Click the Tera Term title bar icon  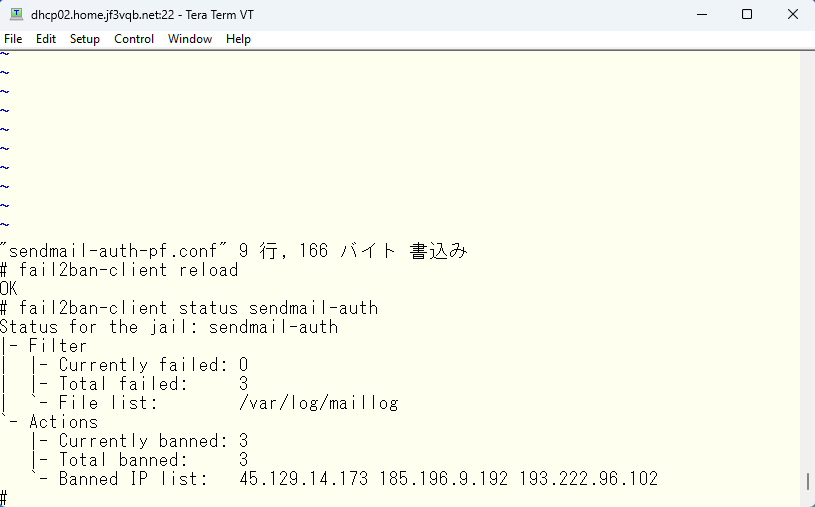pos(17,15)
